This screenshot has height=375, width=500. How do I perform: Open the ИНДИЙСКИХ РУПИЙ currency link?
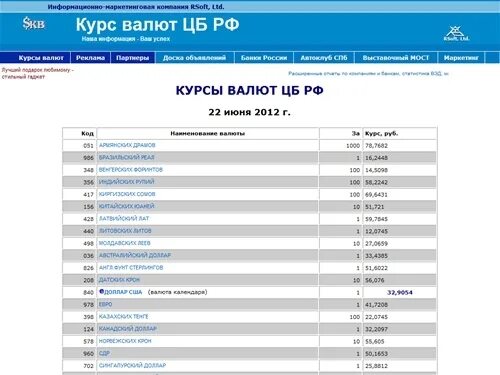pos(126,182)
